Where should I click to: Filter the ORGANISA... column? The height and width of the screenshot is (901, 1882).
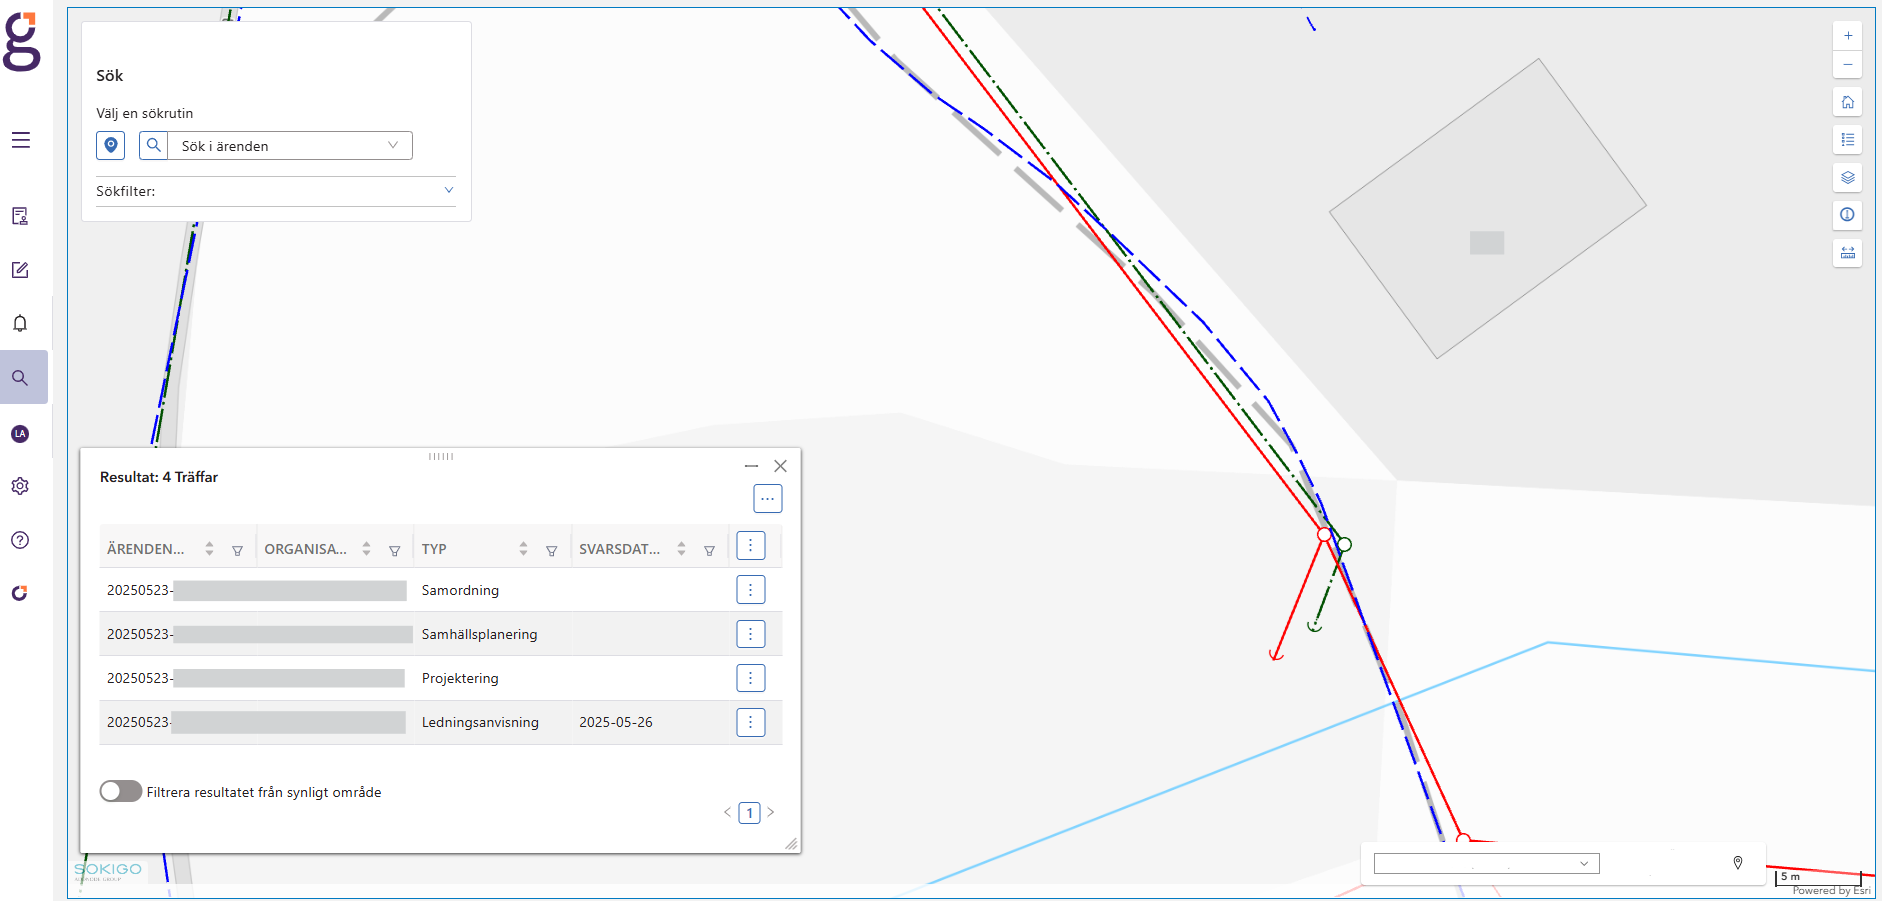395,550
